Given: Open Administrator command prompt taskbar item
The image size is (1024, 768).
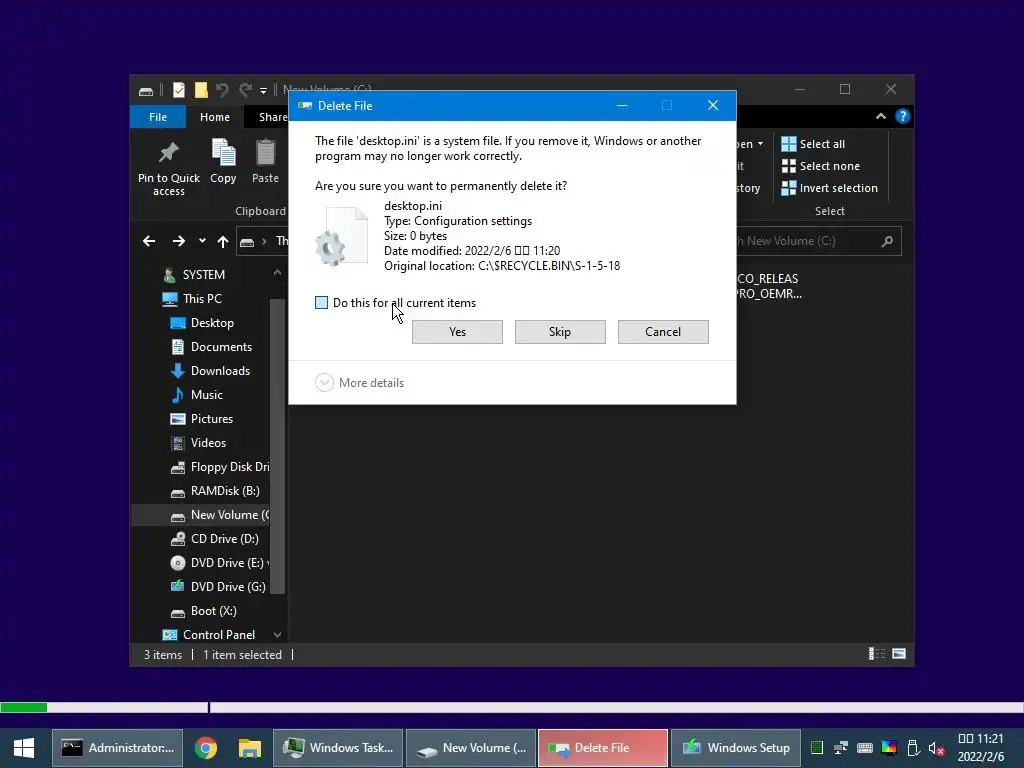Looking at the screenshot, I should (x=118, y=748).
